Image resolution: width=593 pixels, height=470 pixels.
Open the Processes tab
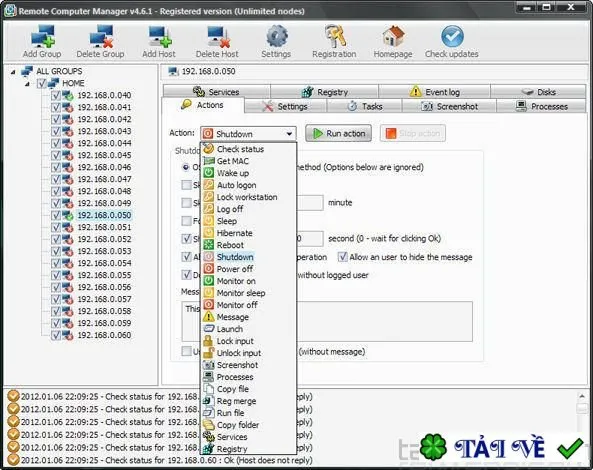[x=541, y=106]
